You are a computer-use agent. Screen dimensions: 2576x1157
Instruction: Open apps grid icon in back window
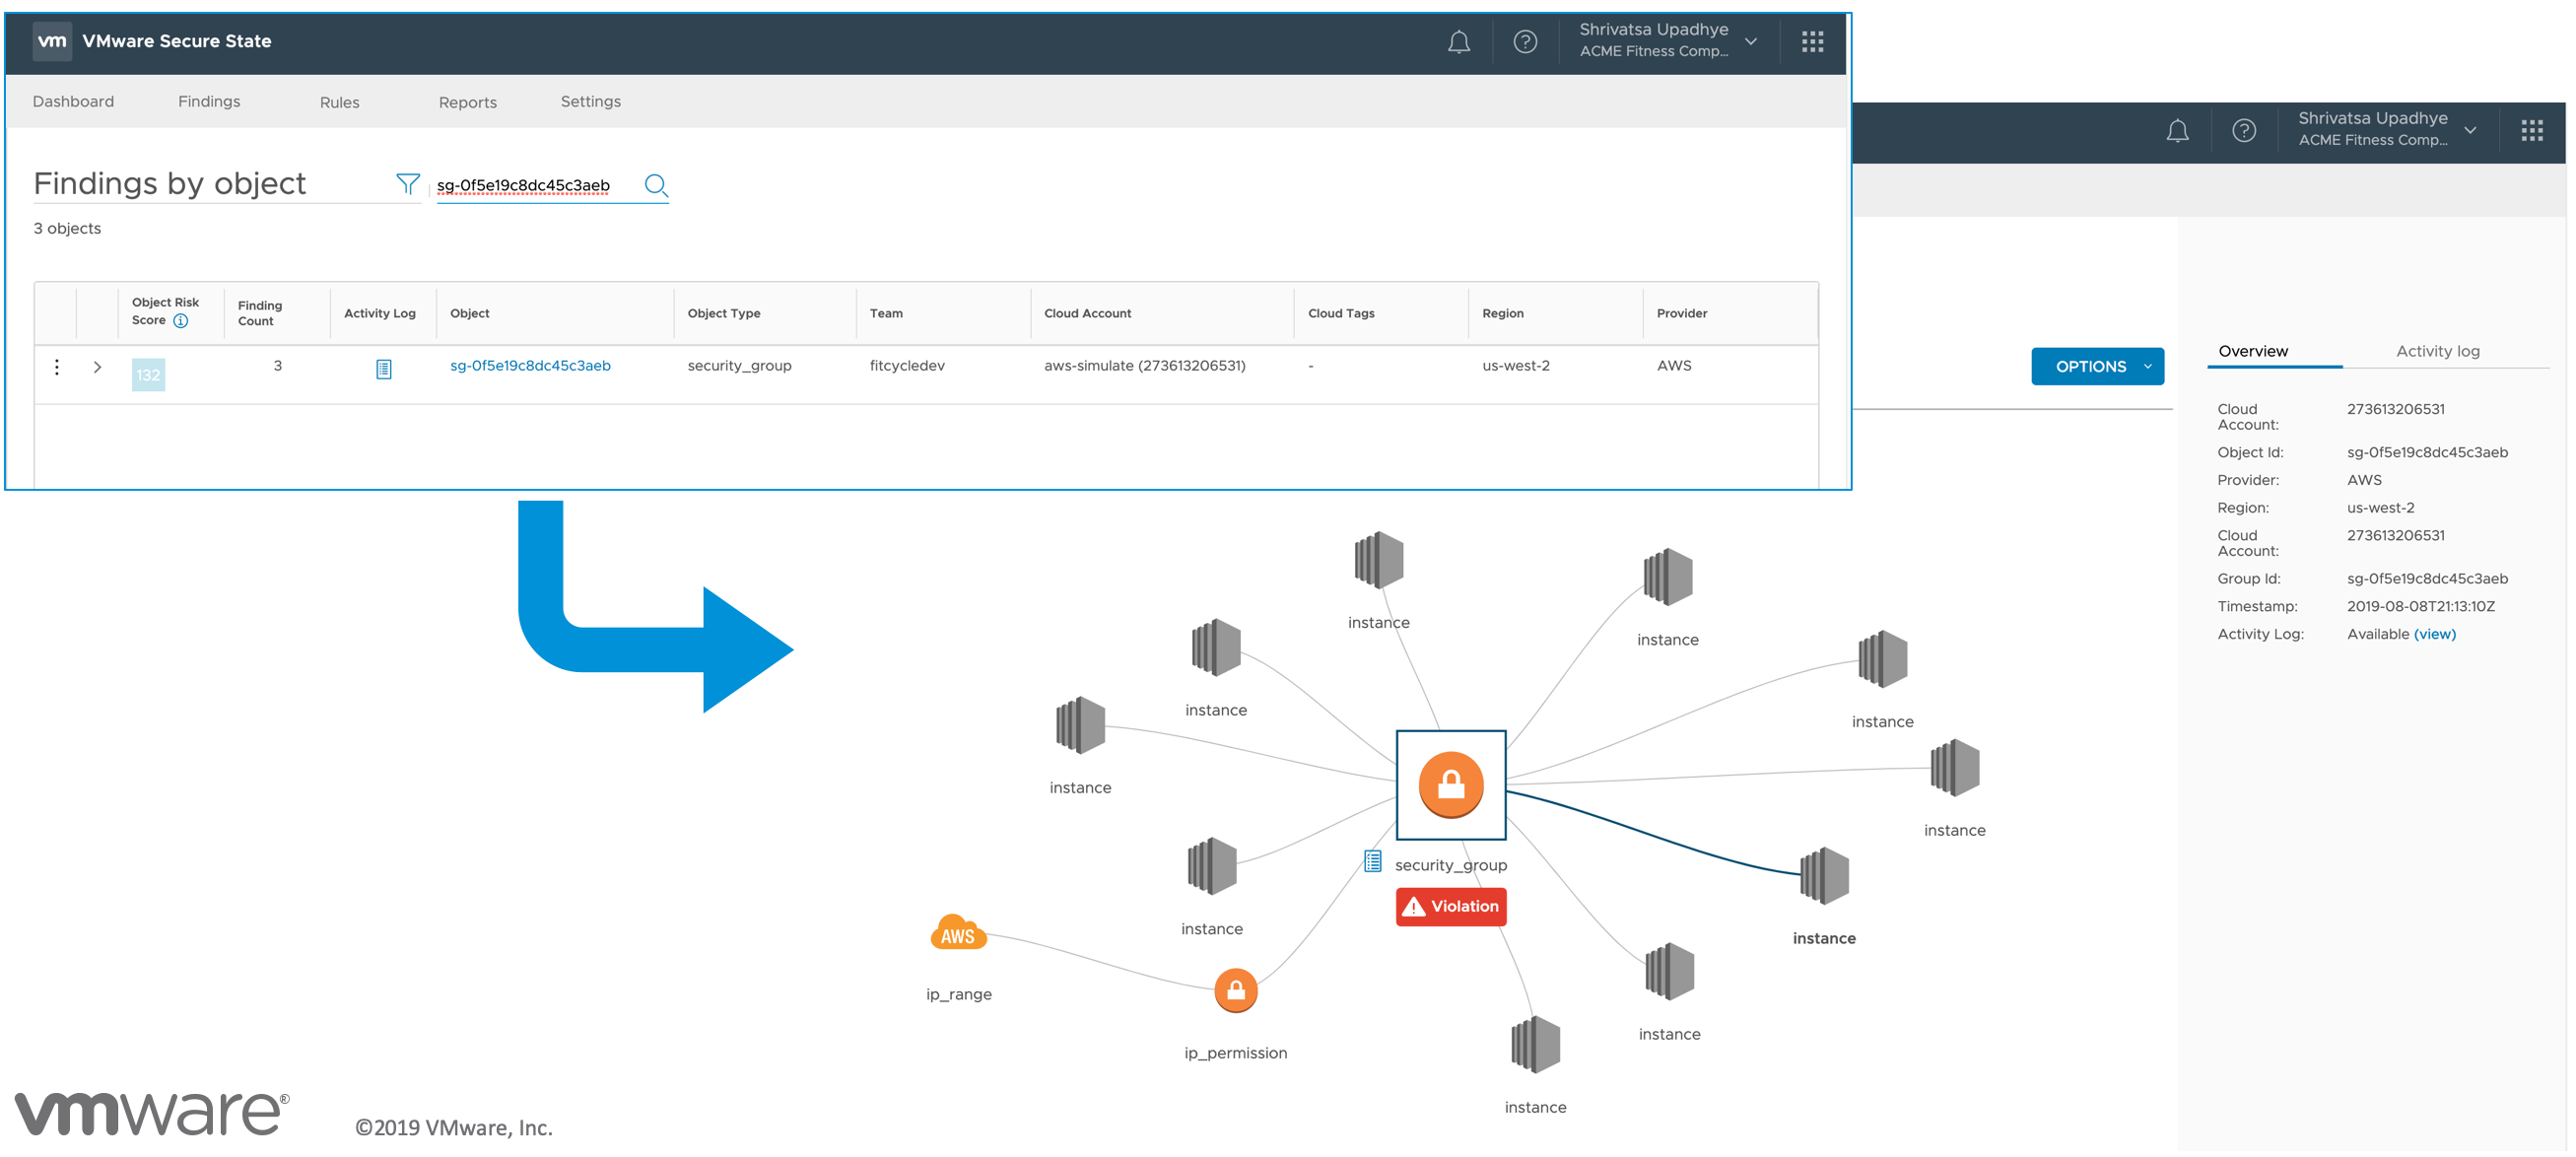point(2531,131)
